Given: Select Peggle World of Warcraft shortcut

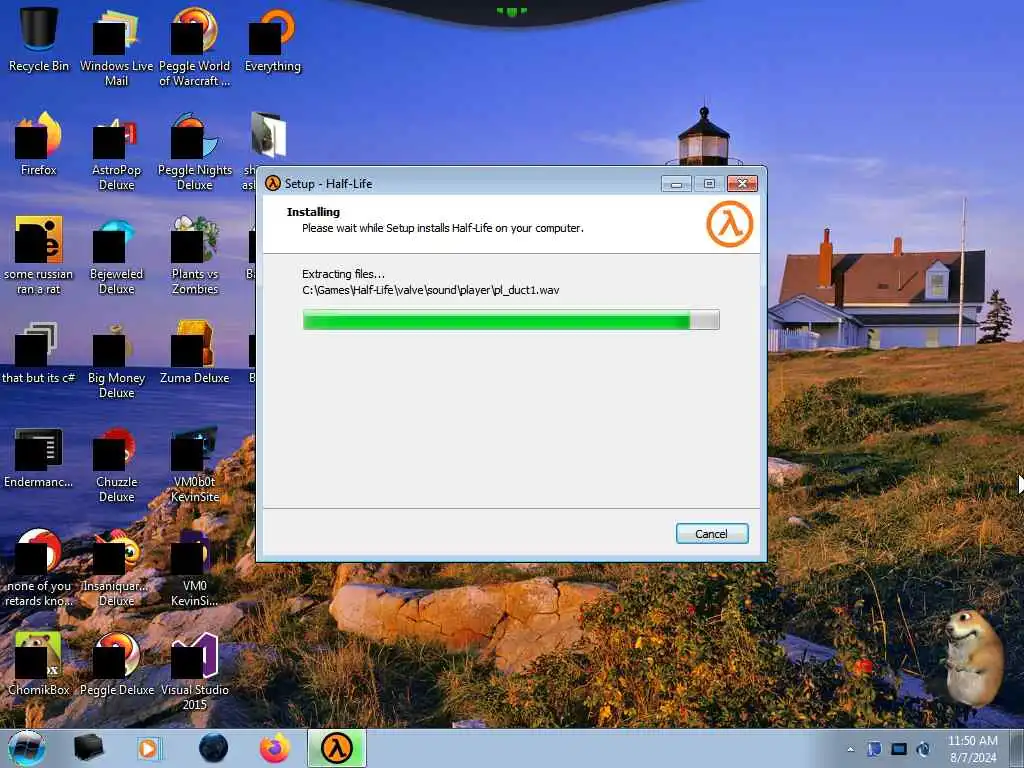Looking at the screenshot, I should [x=195, y=46].
